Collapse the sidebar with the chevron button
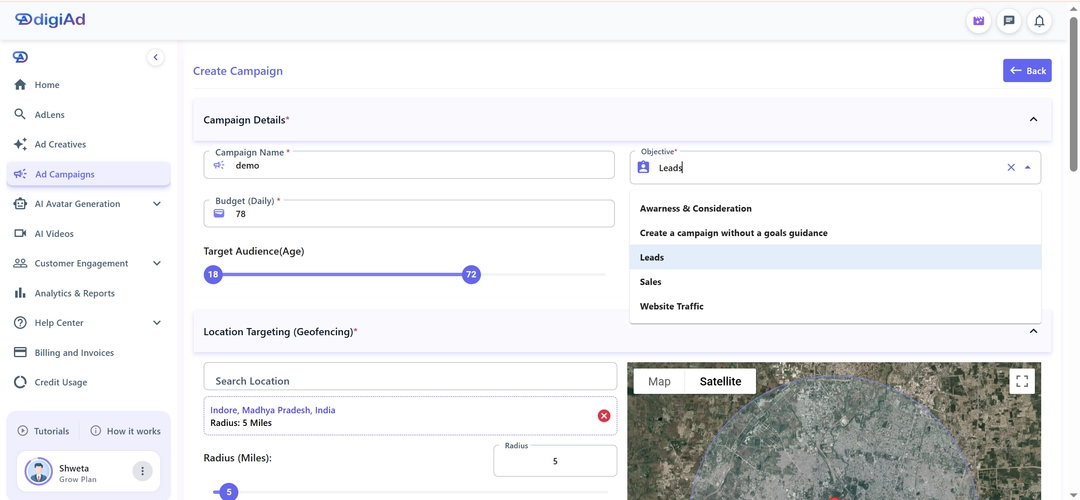 156,57
